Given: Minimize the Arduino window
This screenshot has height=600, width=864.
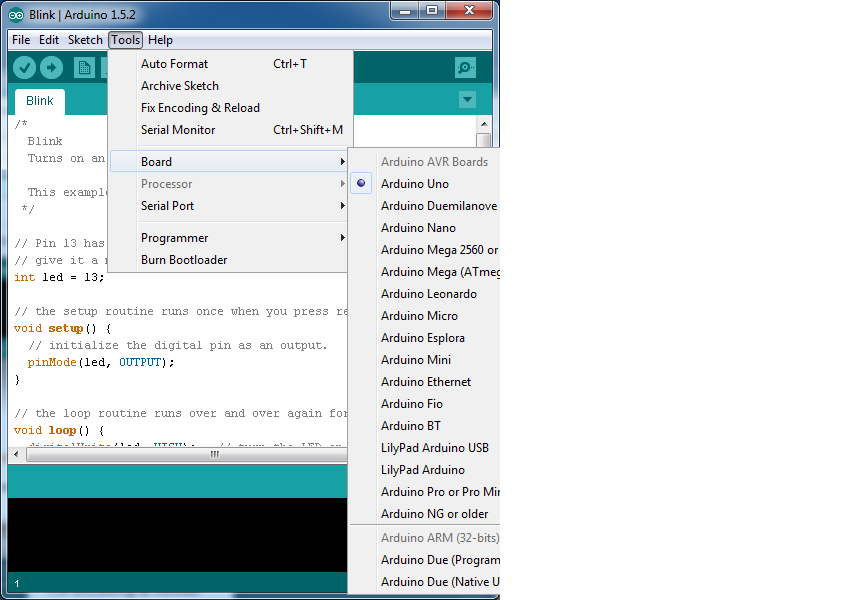Looking at the screenshot, I should (405, 11).
